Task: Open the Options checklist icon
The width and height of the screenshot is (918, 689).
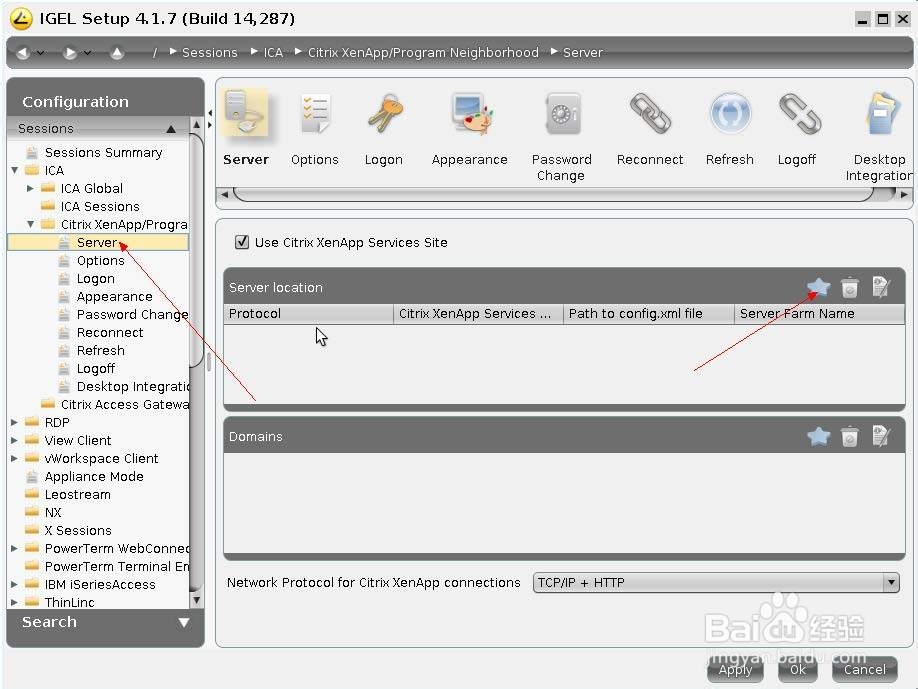Action: click(x=315, y=113)
